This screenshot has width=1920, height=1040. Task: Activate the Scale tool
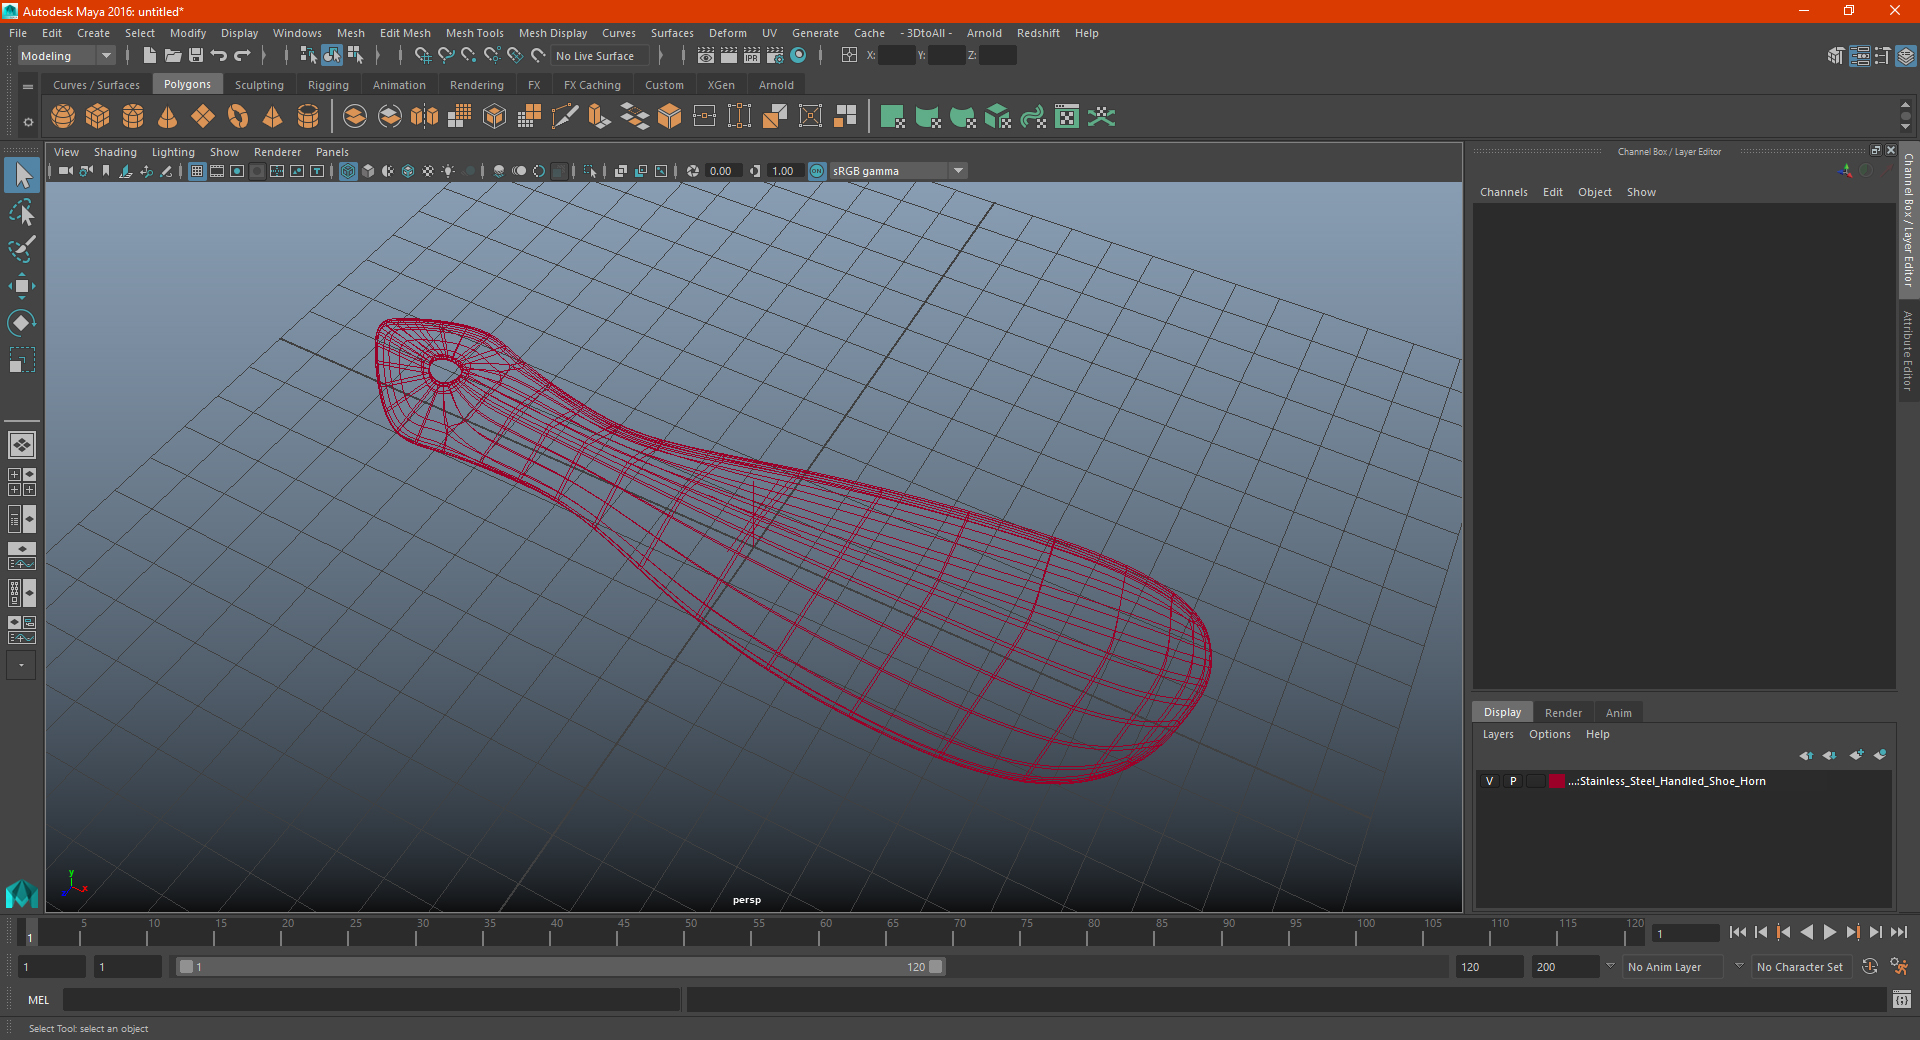pos(21,359)
